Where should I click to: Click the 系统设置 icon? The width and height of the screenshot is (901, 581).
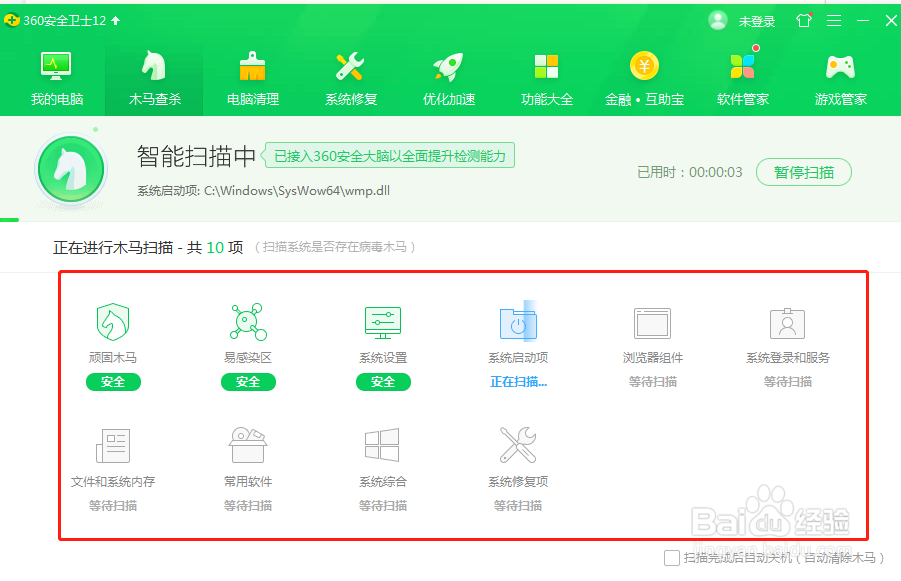click(x=383, y=322)
